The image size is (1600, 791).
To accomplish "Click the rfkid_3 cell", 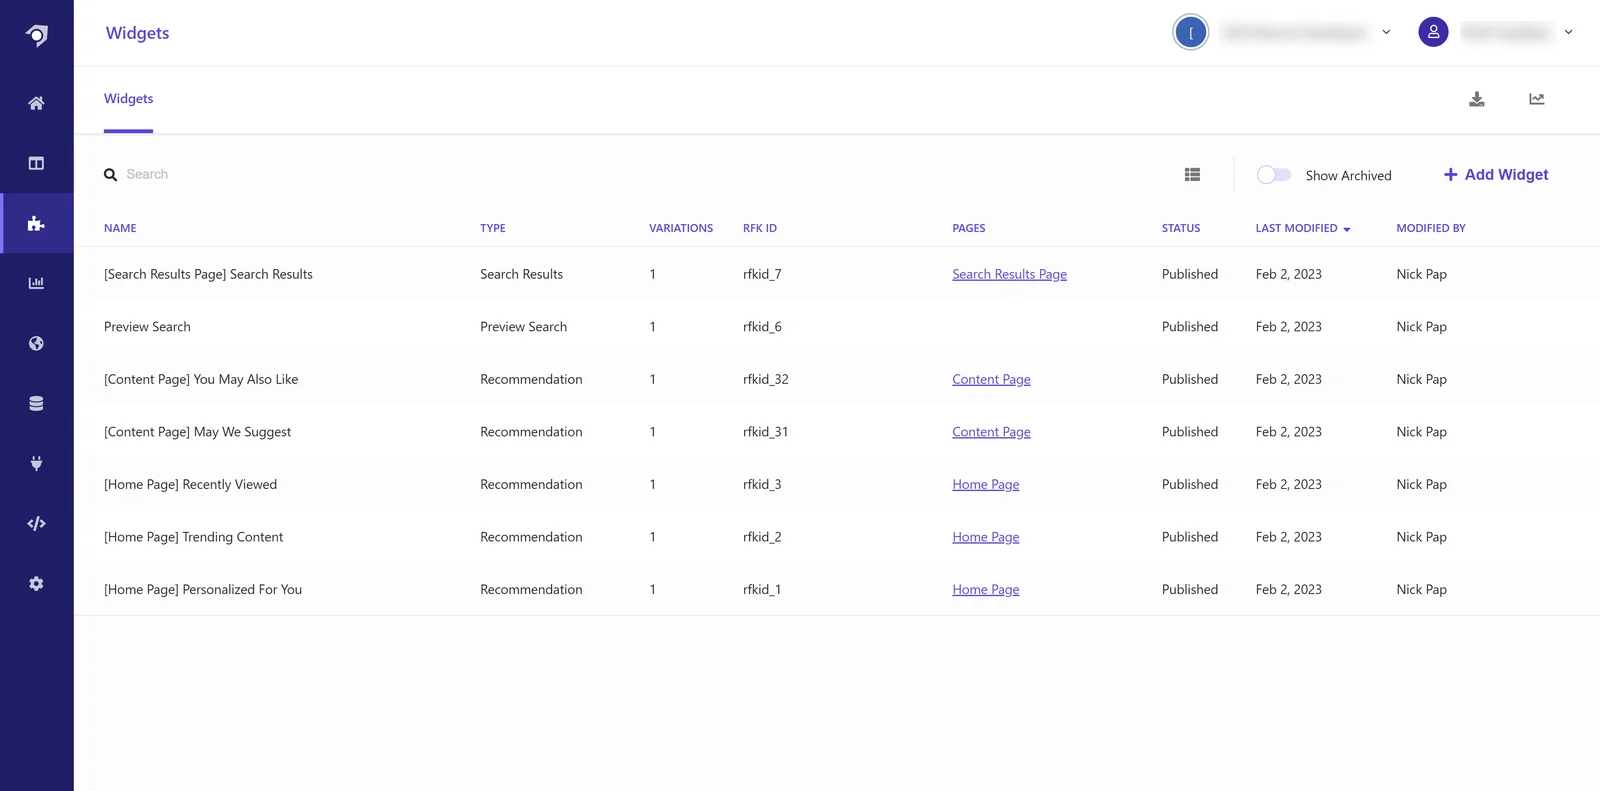I will pos(762,484).
